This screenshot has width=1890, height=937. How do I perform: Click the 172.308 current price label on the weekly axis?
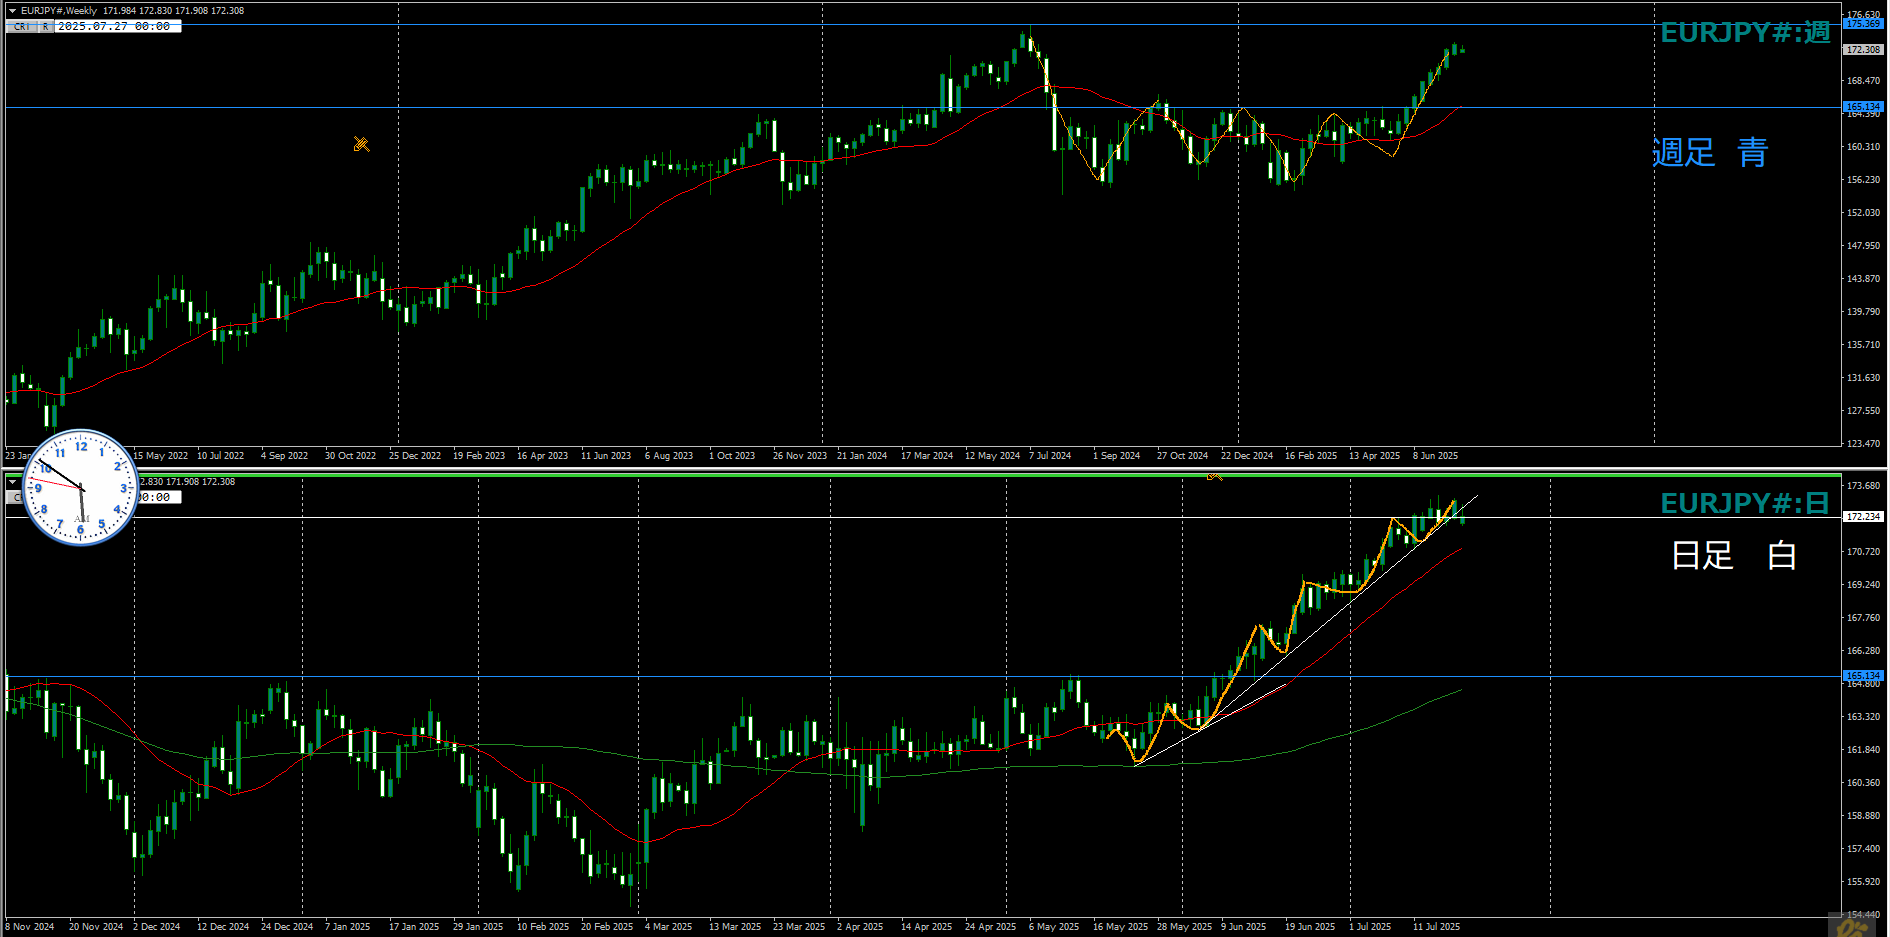coord(1863,49)
